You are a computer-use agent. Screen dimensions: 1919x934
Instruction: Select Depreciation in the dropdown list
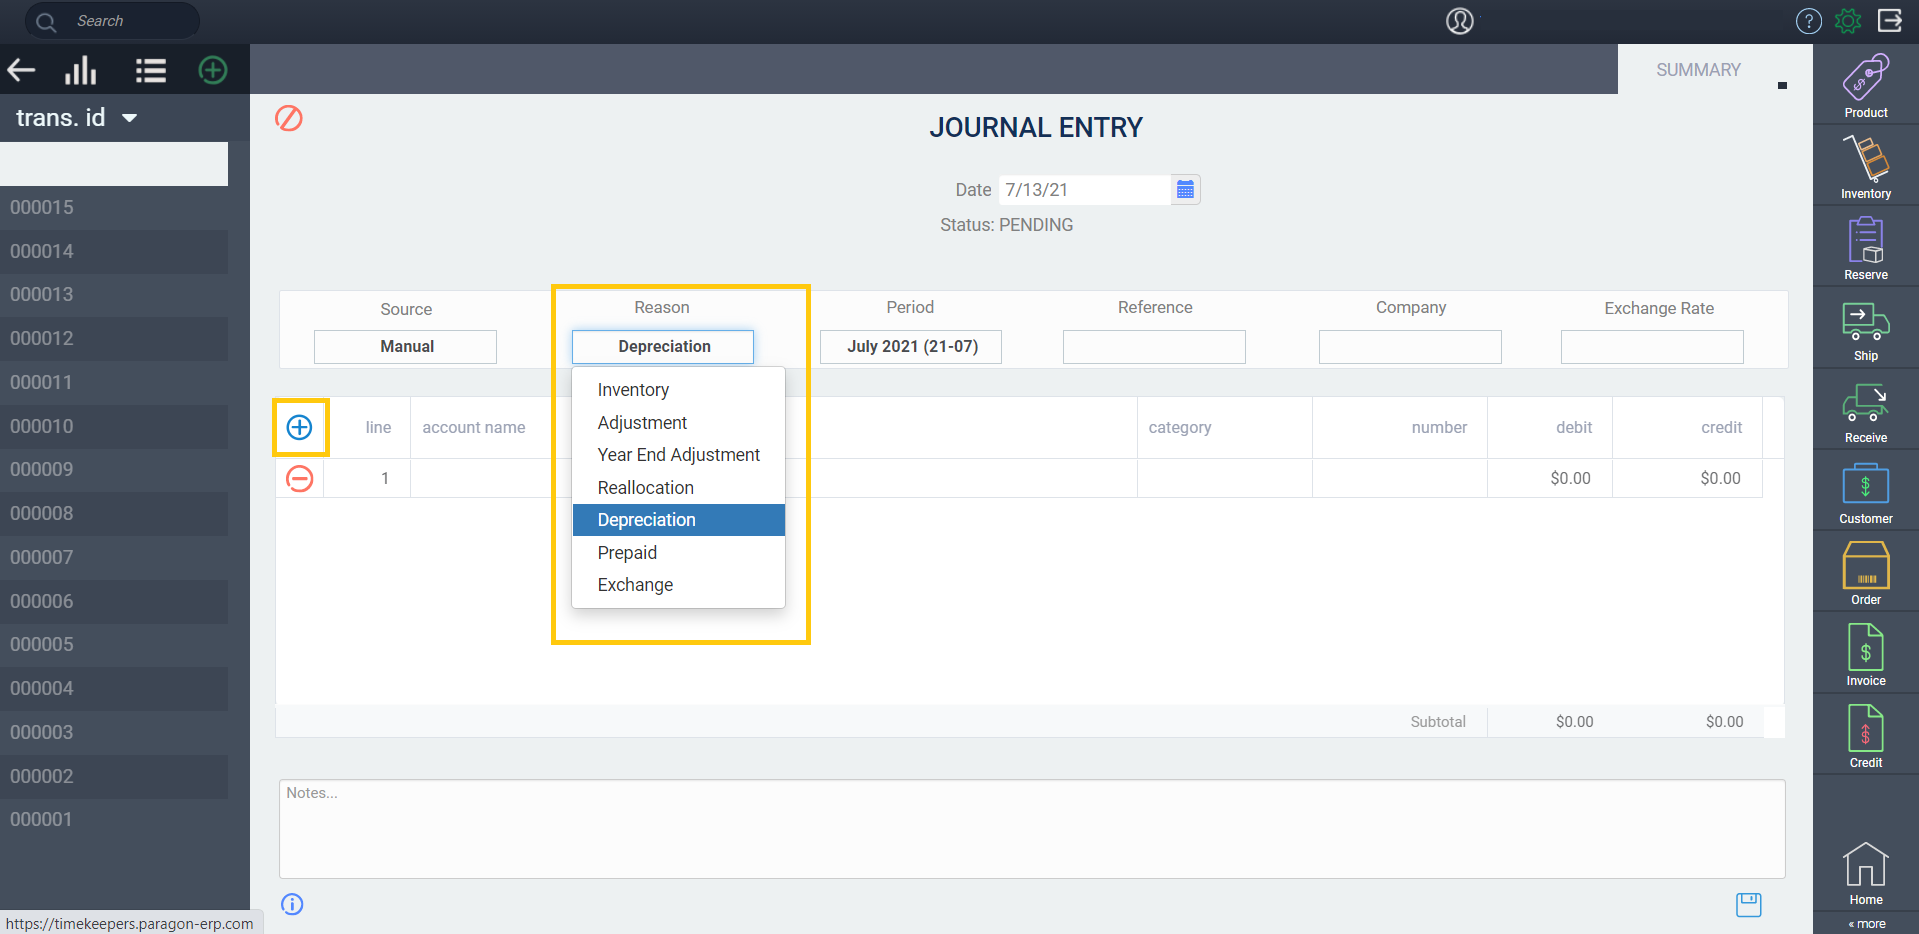pyautogui.click(x=678, y=520)
